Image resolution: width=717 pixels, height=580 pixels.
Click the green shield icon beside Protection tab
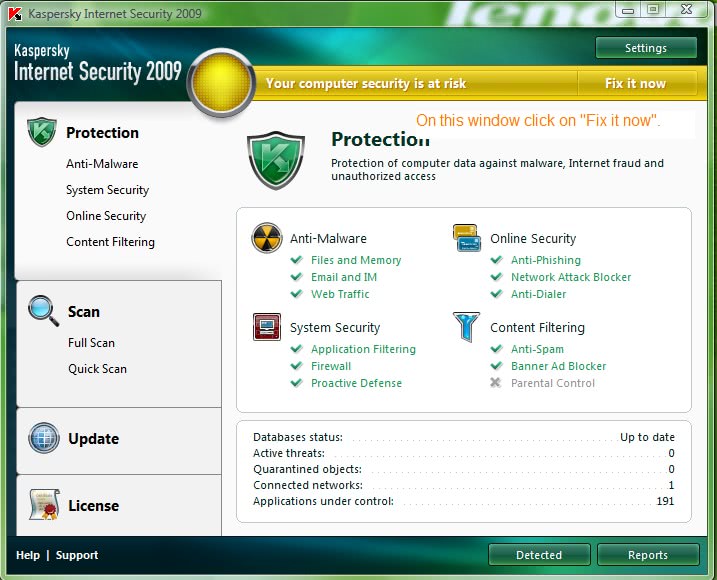coord(42,132)
